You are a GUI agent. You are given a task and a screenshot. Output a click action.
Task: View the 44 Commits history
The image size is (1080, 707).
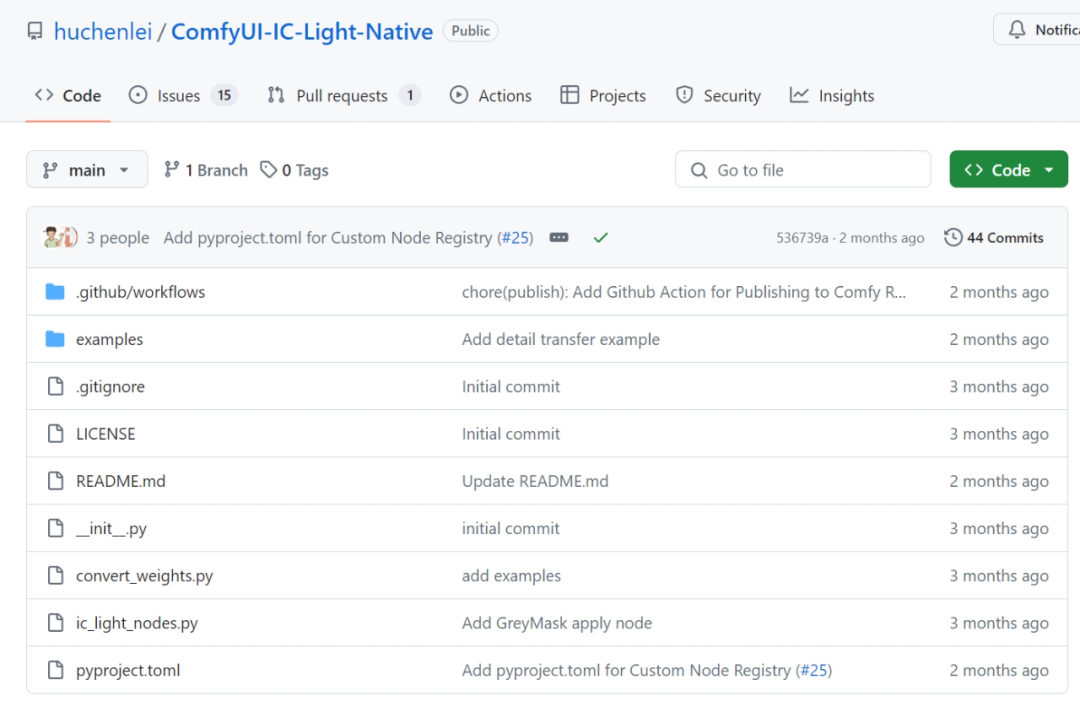pyautogui.click(x=993, y=238)
